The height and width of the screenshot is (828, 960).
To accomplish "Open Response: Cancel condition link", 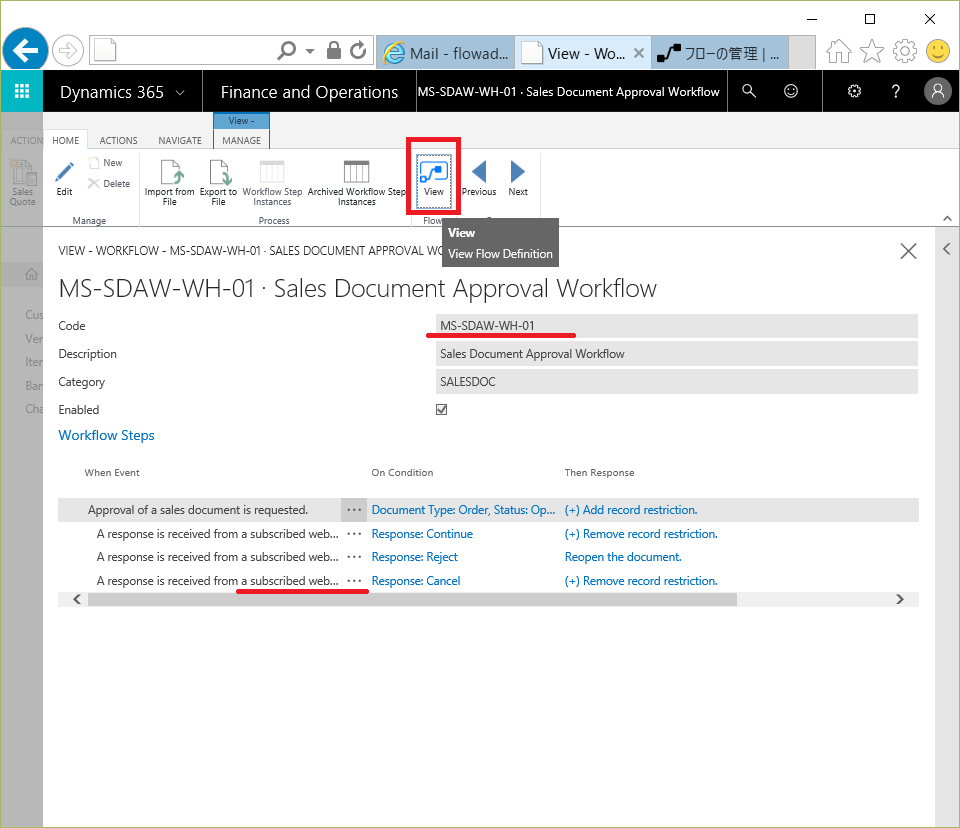I will [x=416, y=581].
